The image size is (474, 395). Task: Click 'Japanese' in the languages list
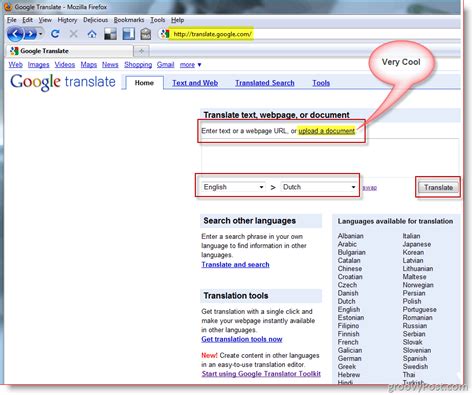[x=417, y=244]
